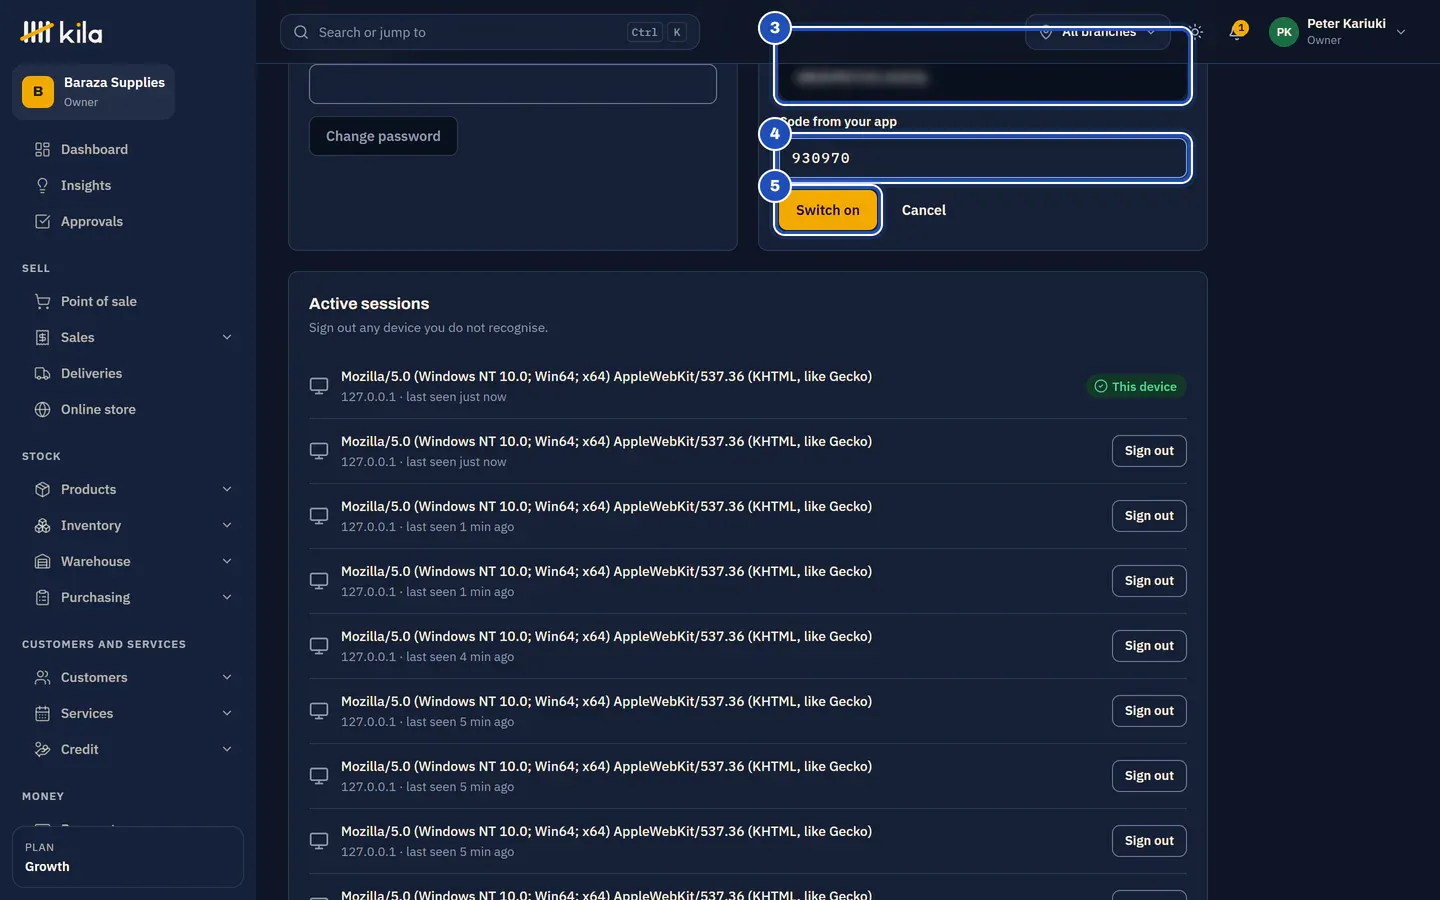Expand the Purchasing submenu chevron
The width and height of the screenshot is (1440, 900).
point(227,597)
